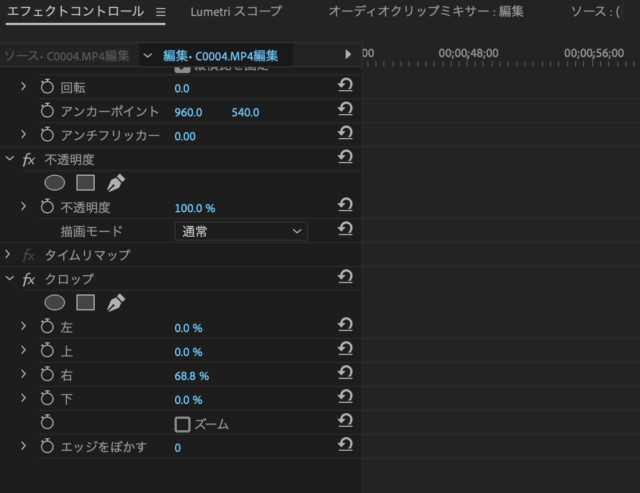
Task: Reset the クロップ effect
Action: 345,277
